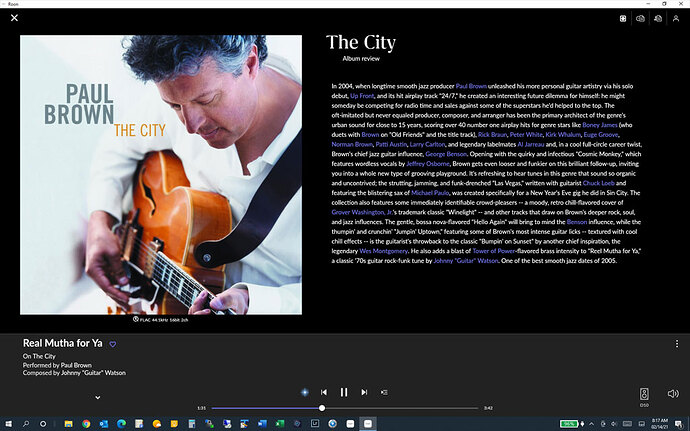Toggle the heart favorite next to Real Mutha for Ya
This screenshot has height=431, width=690.
(113, 344)
